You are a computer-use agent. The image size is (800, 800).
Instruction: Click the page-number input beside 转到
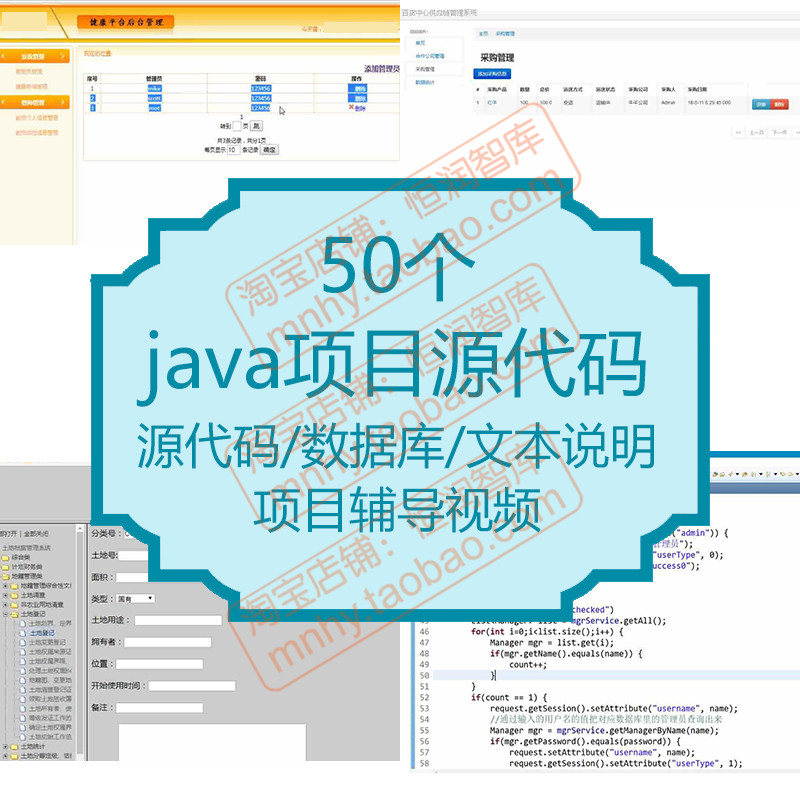point(237,126)
